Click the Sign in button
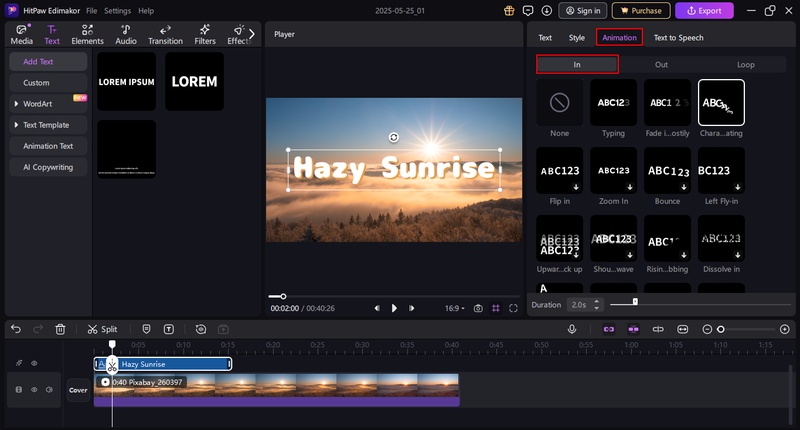 [583, 11]
